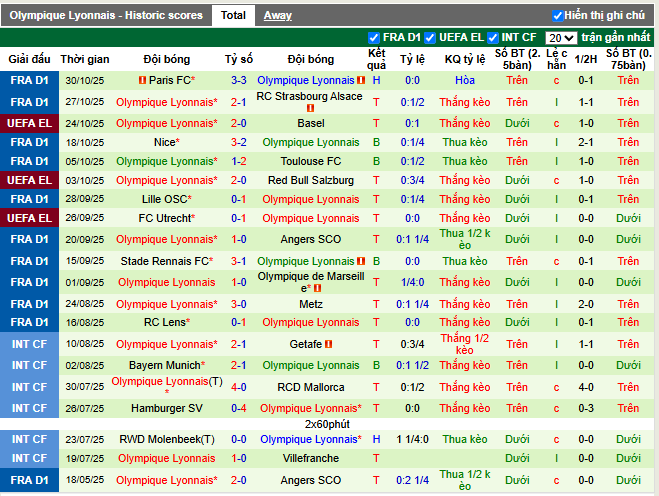The width and height of the screenshot is (659, 496).
Task: Open the Hamburger SV team link
Action: tap(166, 408)
